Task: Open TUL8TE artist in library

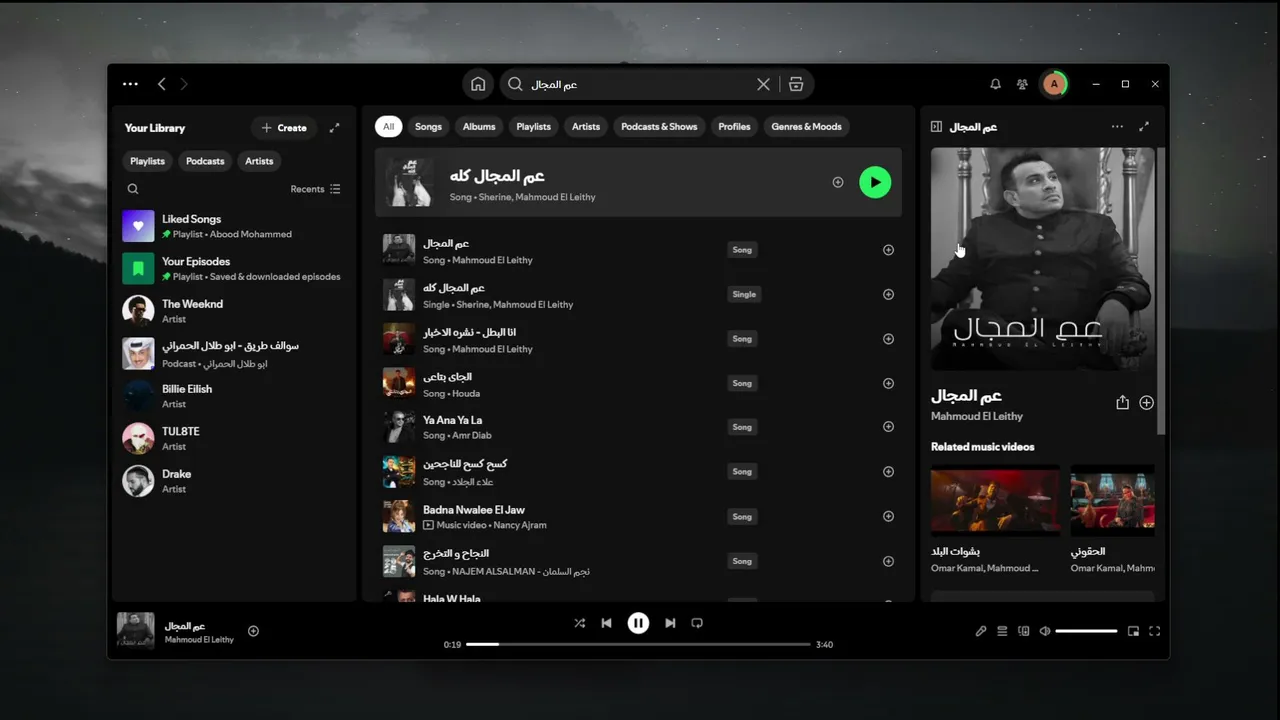Action: coord(234,438)
